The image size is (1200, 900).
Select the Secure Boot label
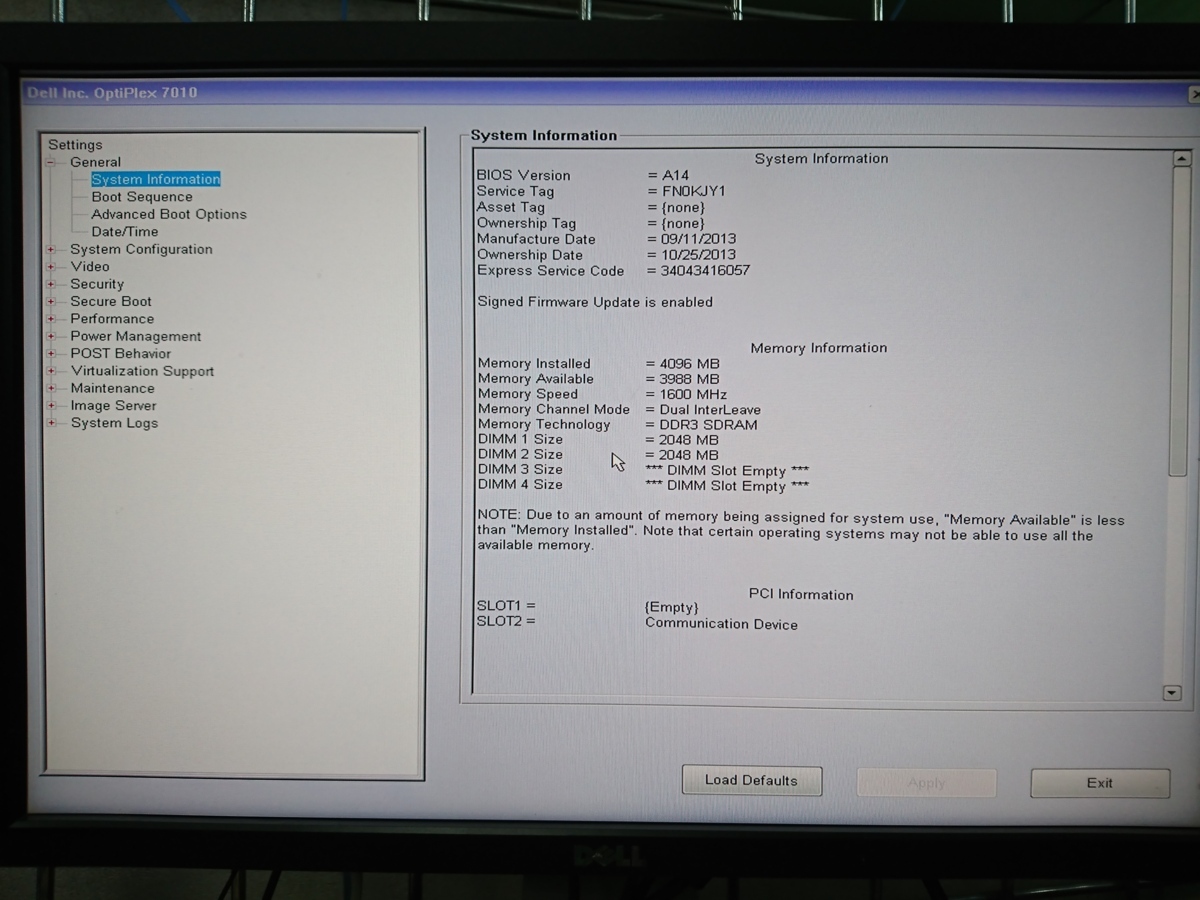pos(111,301)
